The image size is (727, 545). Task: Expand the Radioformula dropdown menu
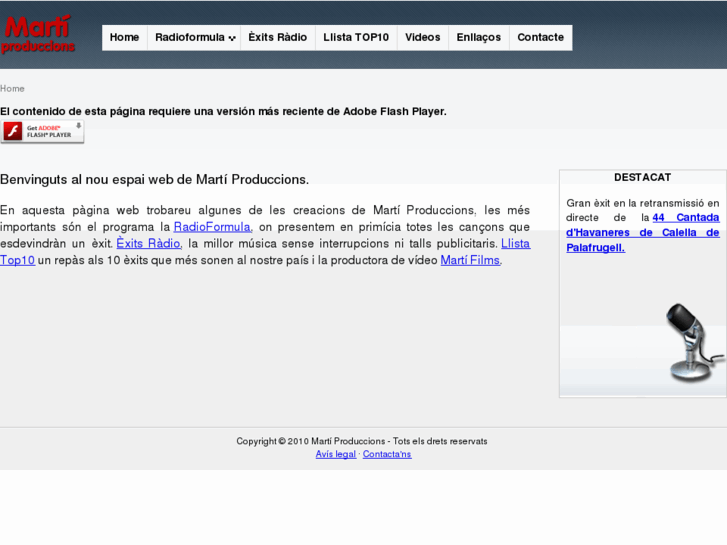[194, 38]
